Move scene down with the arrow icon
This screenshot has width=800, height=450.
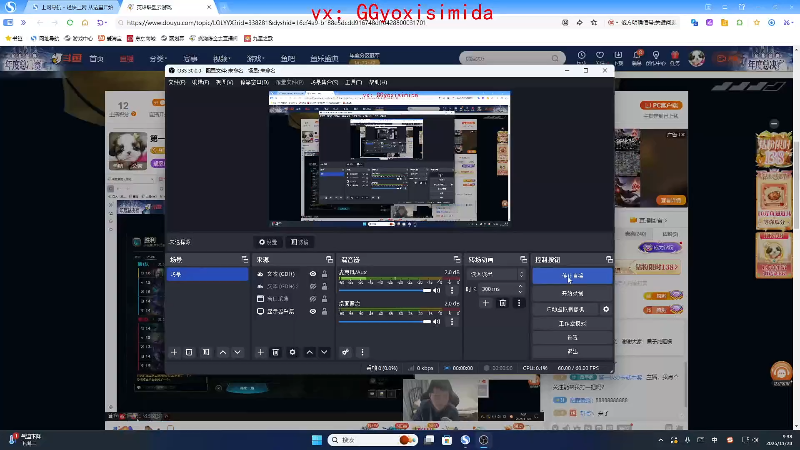237,352
